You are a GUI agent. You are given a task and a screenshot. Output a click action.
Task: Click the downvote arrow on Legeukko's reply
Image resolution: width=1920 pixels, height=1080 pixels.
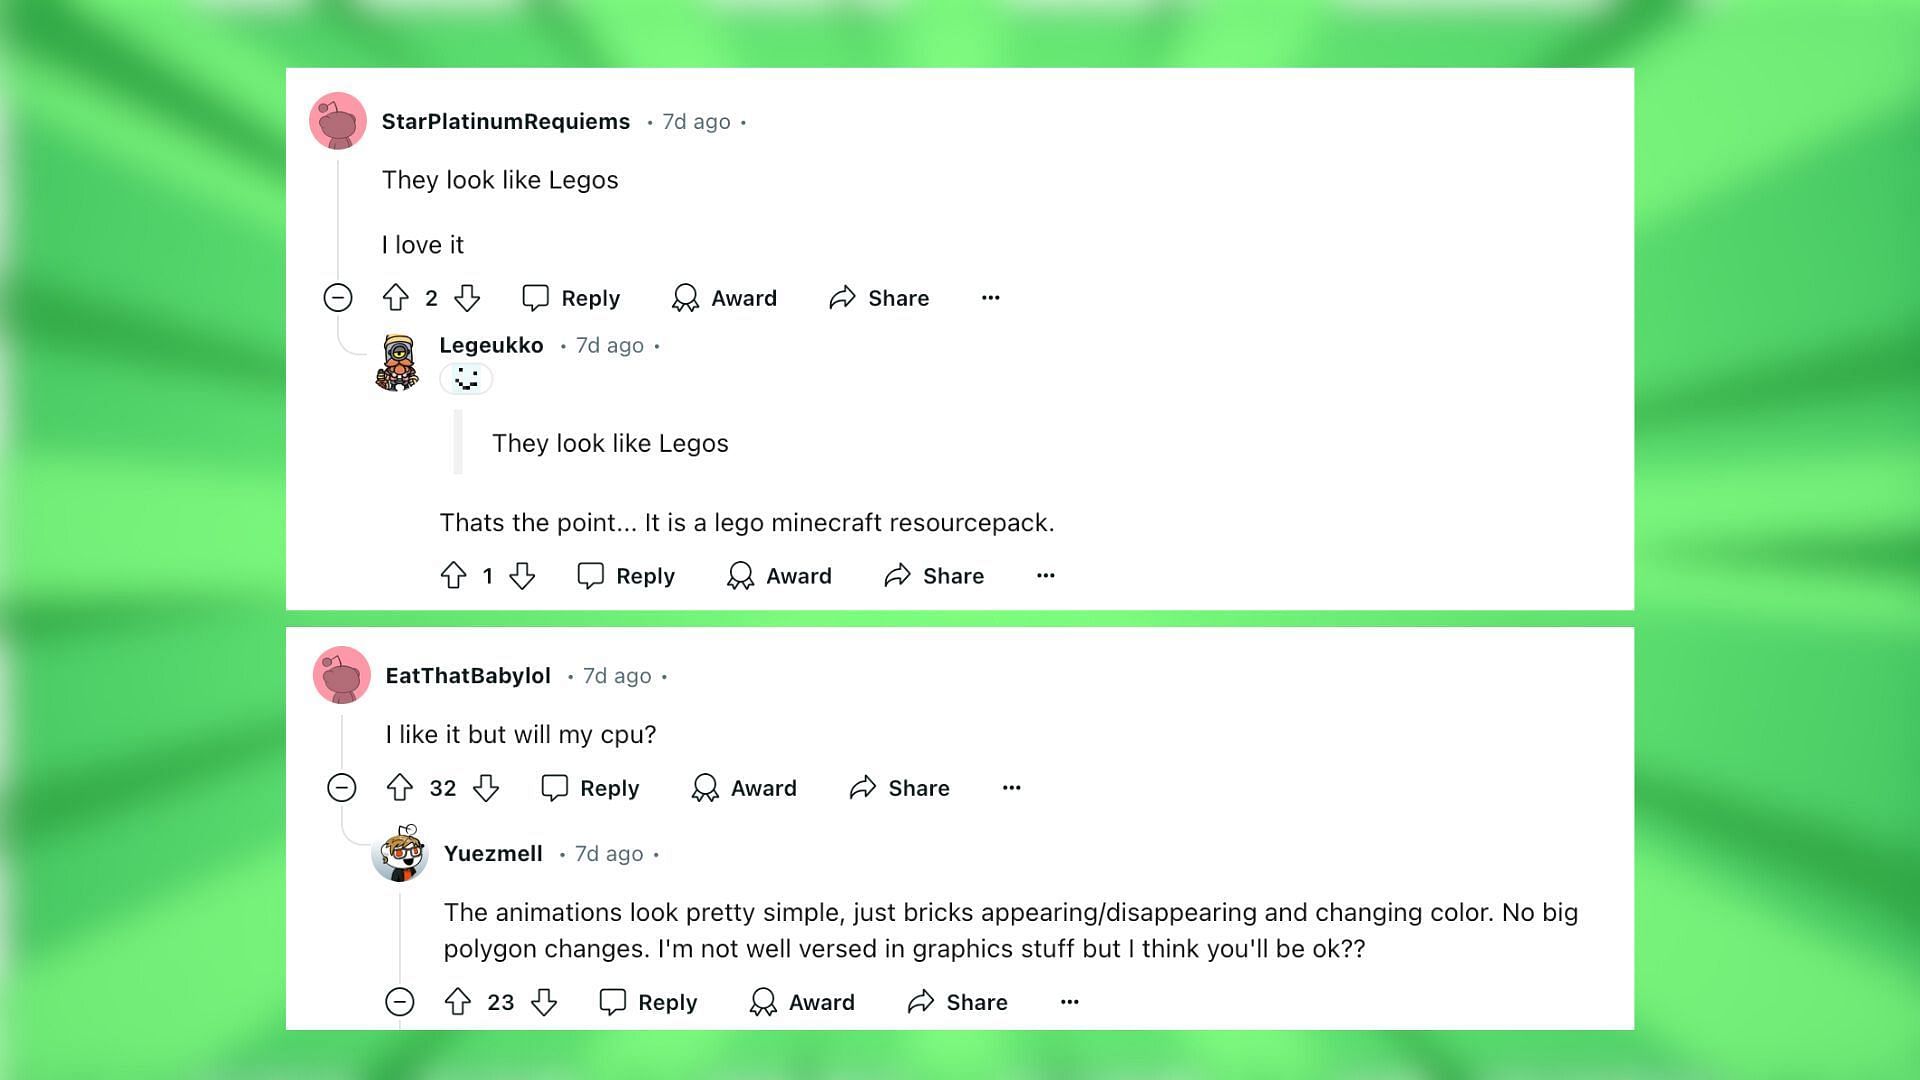[520, 575]
